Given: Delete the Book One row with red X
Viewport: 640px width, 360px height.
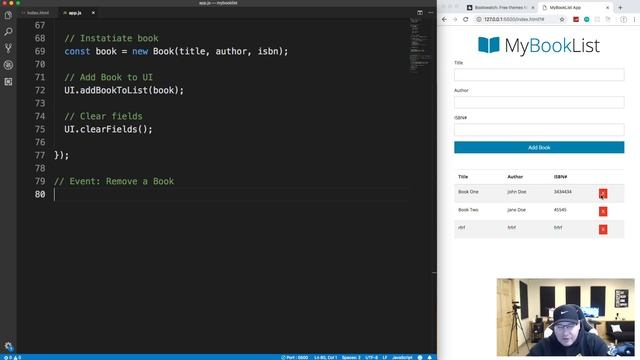Looking at the screenshot, I should (603, 193).
